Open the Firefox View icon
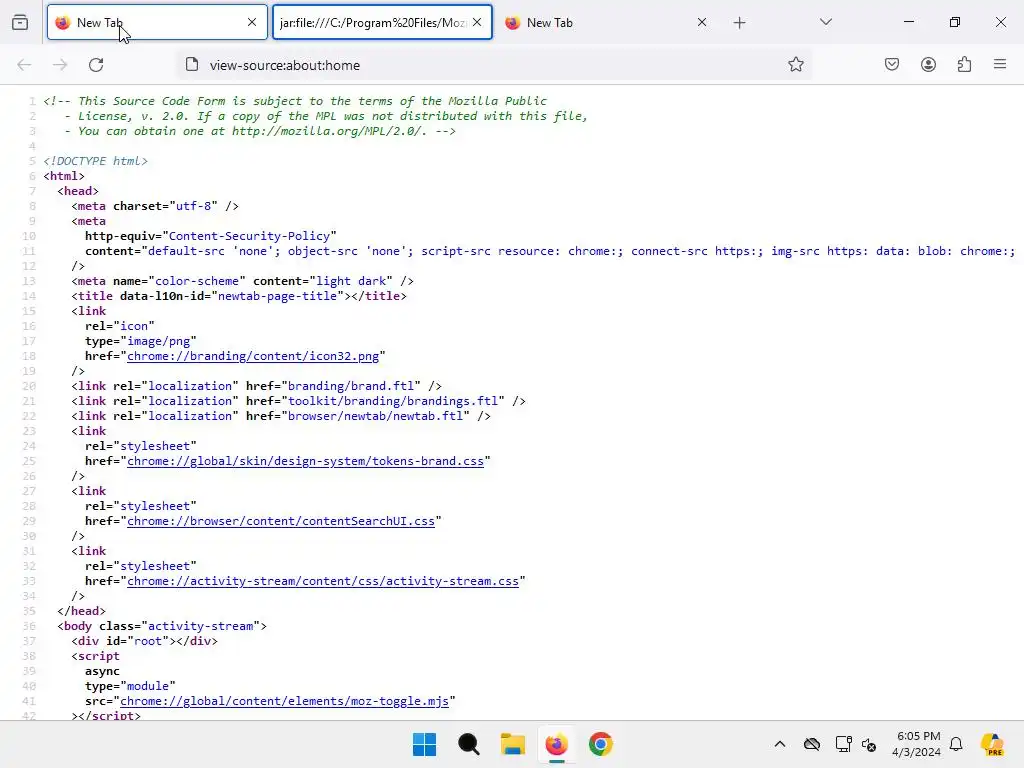1024x768 pixels. point(20,23)
